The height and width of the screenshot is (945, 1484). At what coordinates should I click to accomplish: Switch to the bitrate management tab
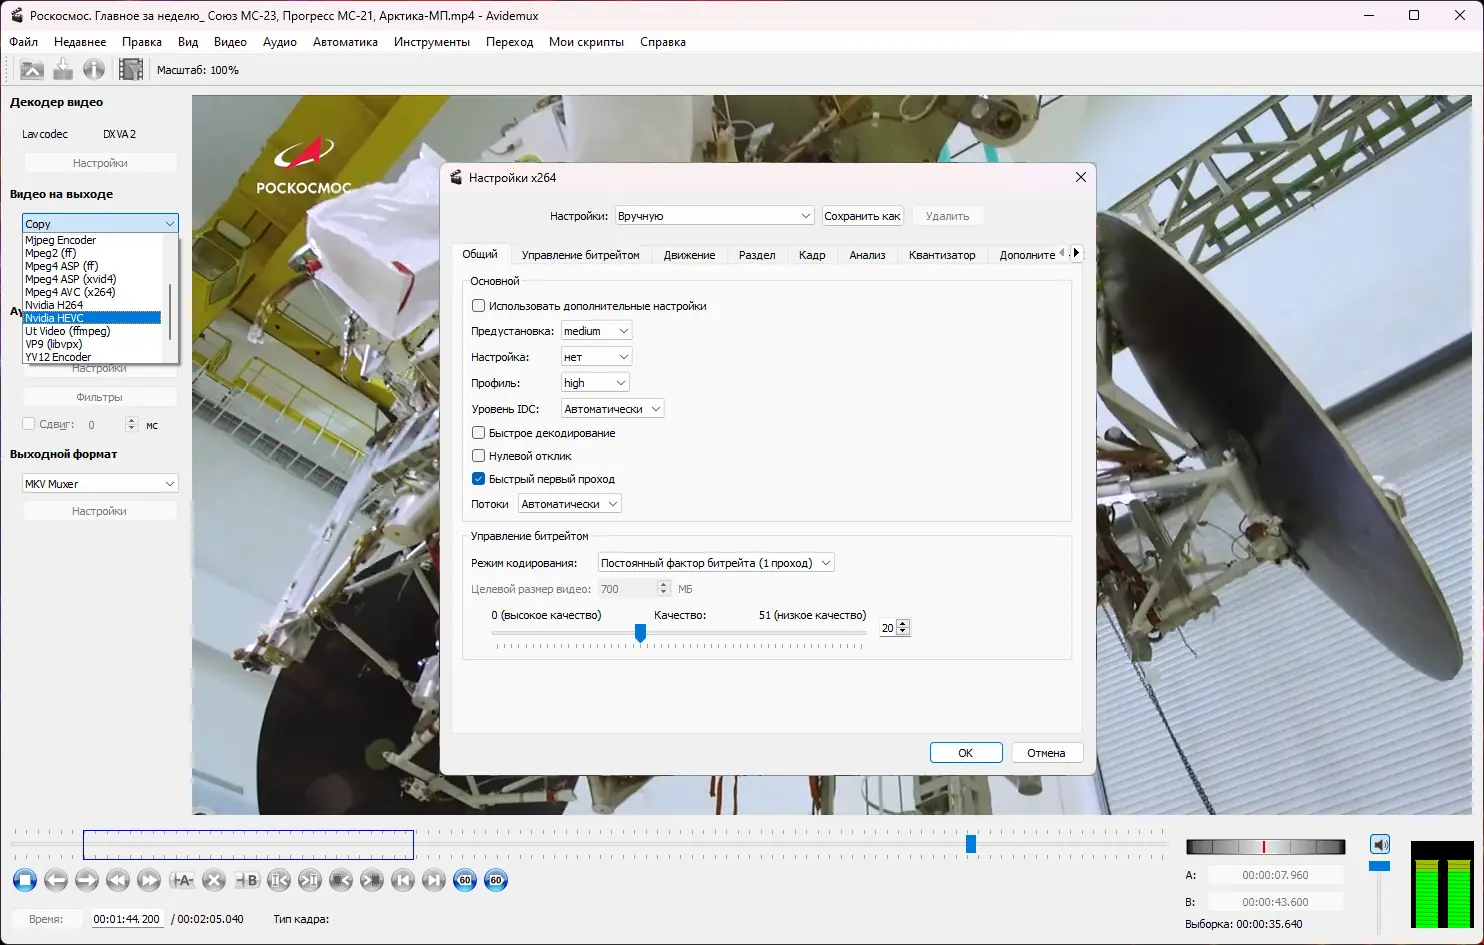(x=581, y=254)
